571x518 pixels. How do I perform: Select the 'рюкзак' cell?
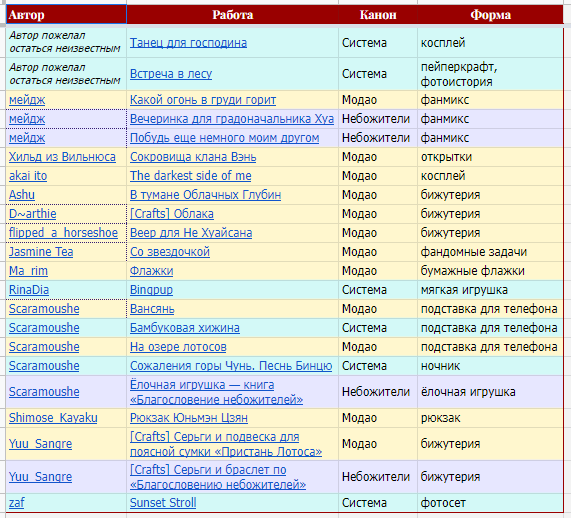[490, 418]
